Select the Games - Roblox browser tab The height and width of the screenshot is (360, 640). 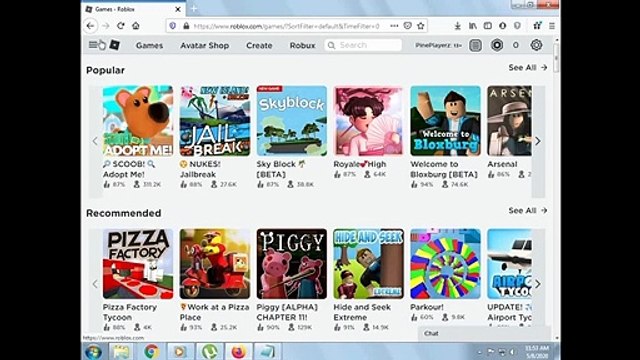pos(133,9)
